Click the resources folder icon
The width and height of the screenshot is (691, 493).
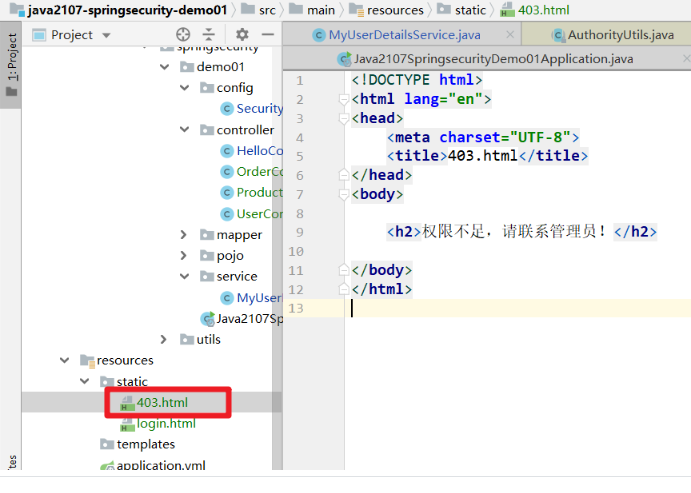pyautogui.click(x=87, y=361)
